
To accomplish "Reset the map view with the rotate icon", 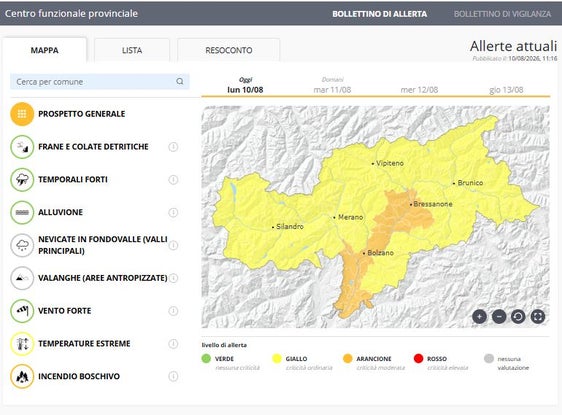I will click(518, 316).
